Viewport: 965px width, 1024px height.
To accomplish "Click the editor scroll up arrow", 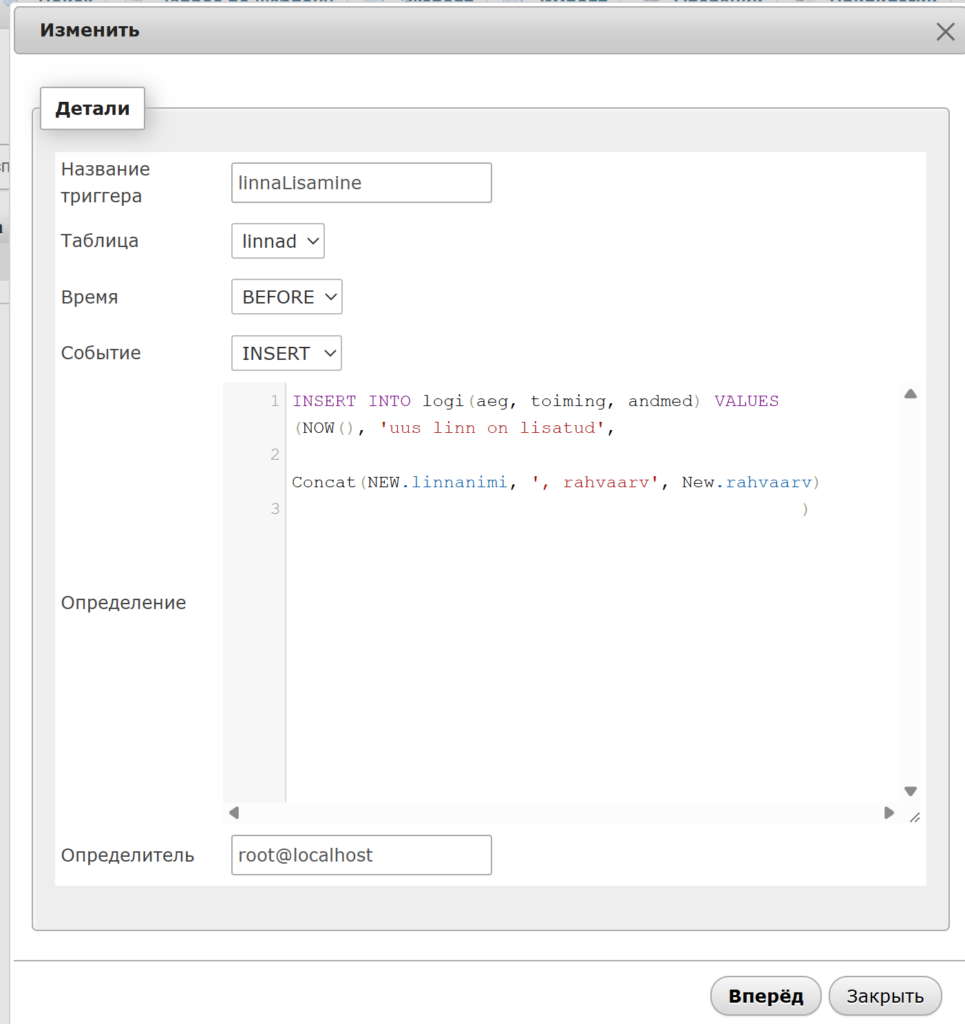I will coord(910,394).
